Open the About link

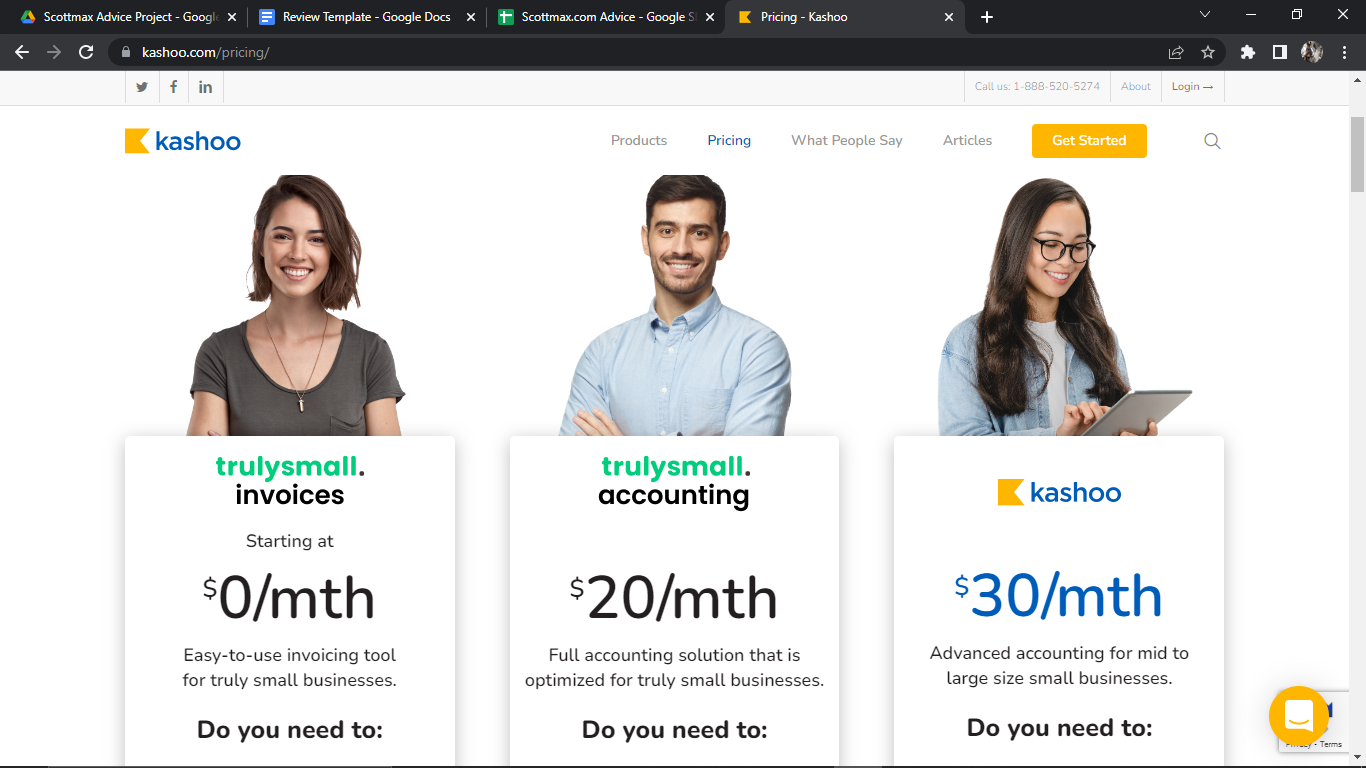(1135, 87)
